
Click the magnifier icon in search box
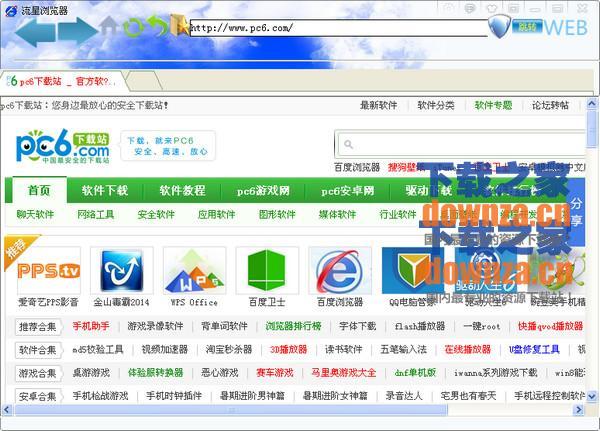pyautogui.click(x=348, y=144)
